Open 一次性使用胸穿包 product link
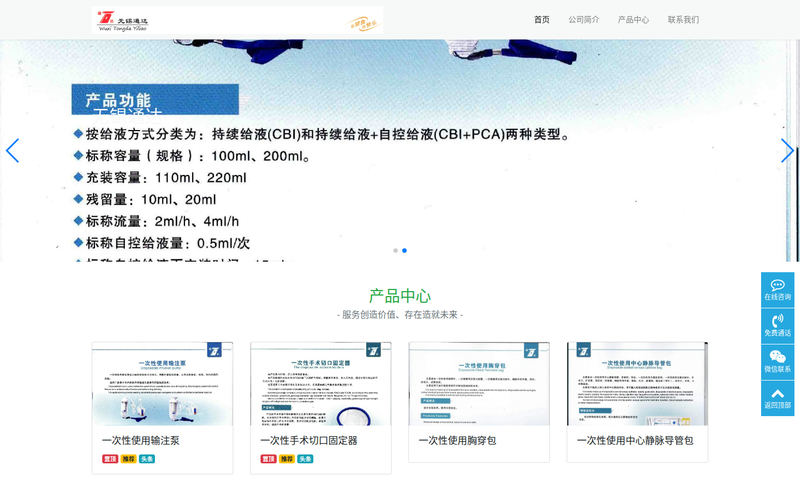Screen dimensions: 800x500 458,441
